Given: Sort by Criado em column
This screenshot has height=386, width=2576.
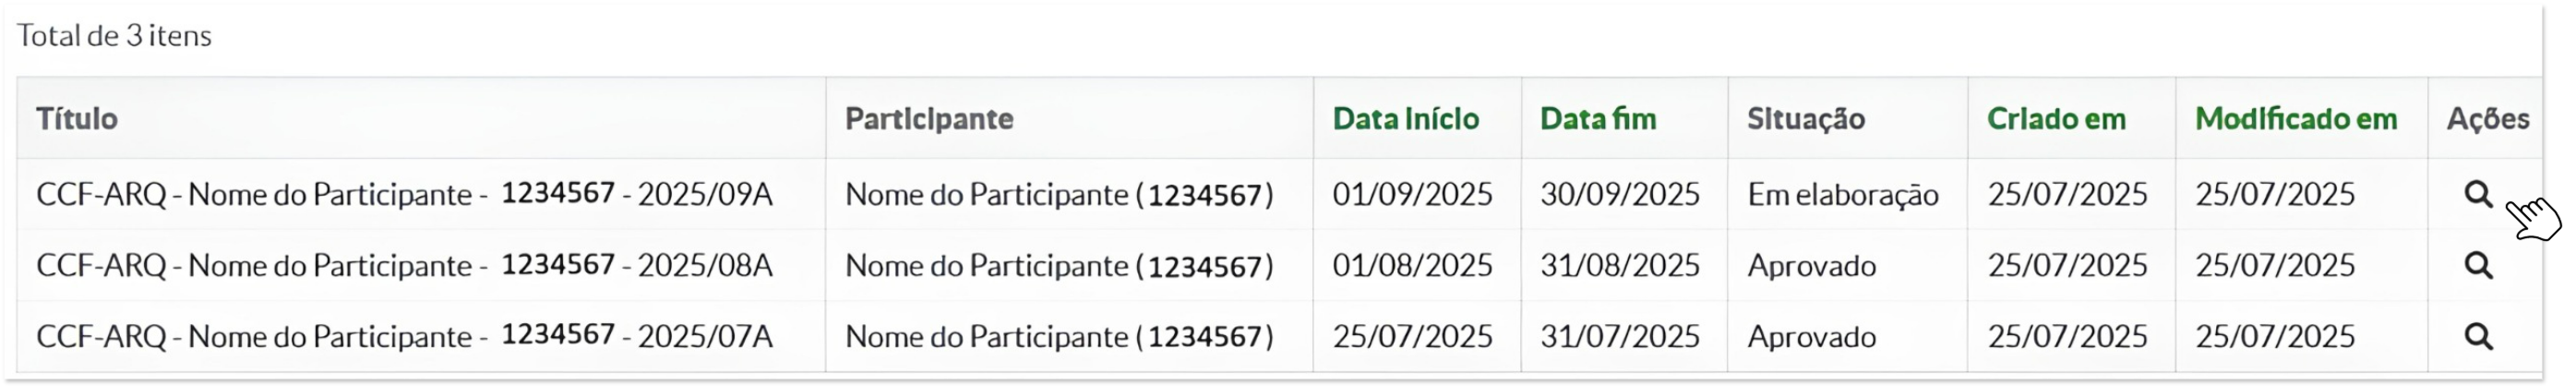Looking at the screenshot, I should click(2056, 119).
